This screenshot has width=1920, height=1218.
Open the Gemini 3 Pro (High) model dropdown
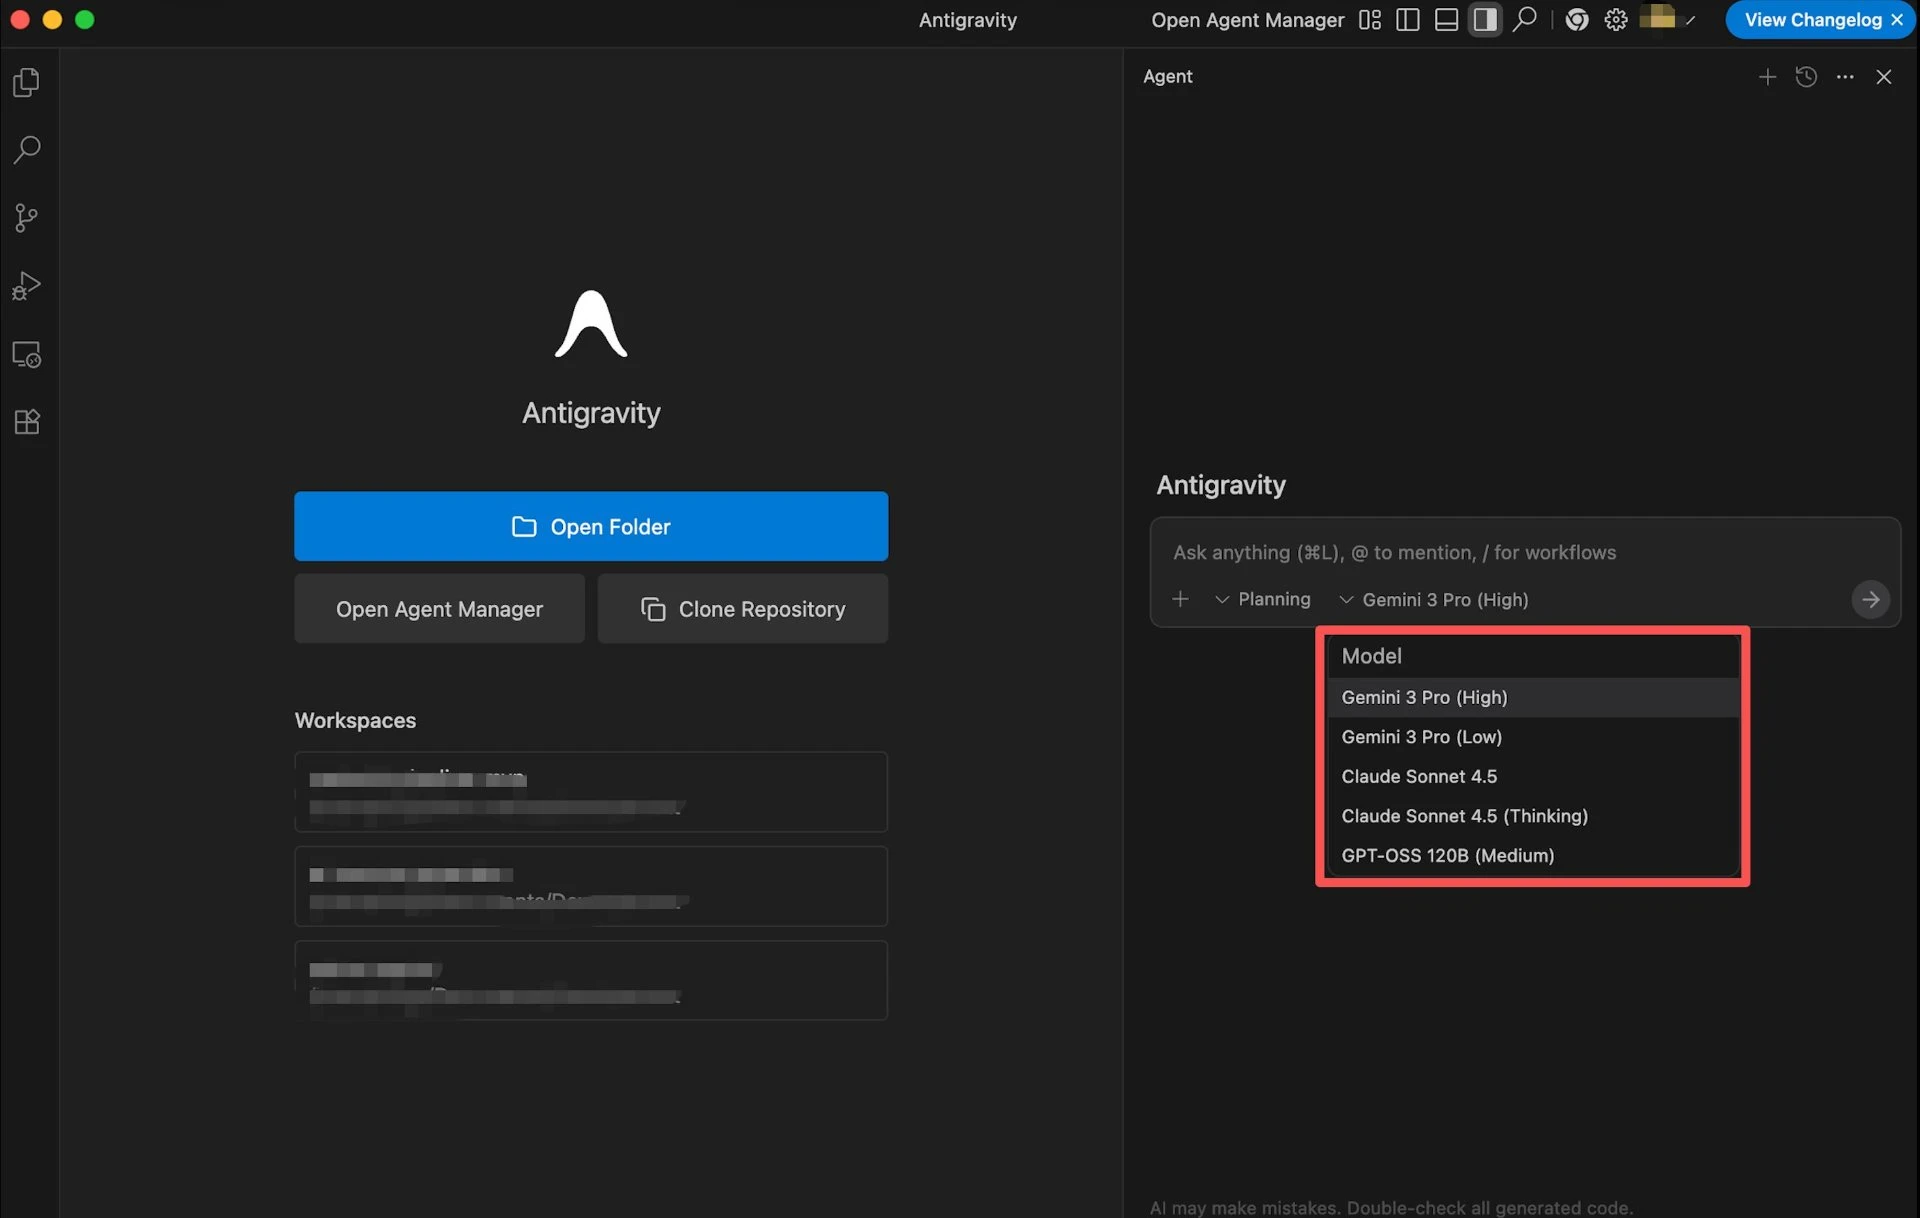(x=1434, y=599)
